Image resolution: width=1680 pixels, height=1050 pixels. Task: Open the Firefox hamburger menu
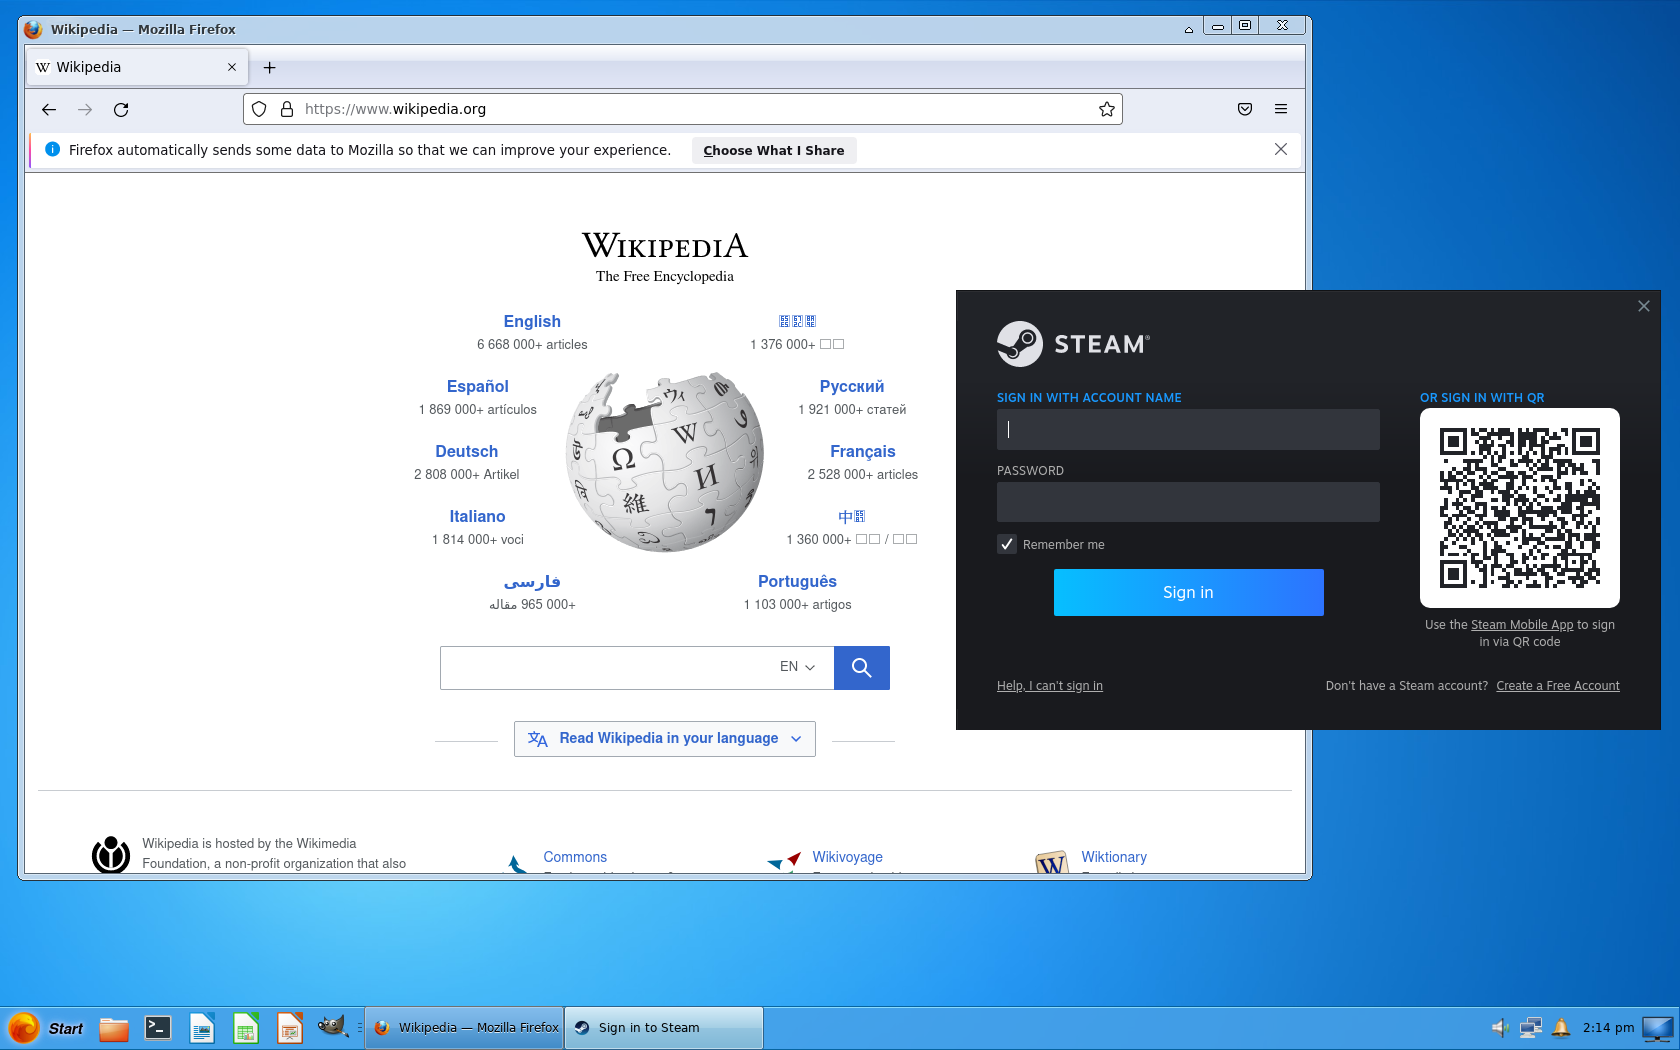pyautogui.click(x=1281, y=109)
